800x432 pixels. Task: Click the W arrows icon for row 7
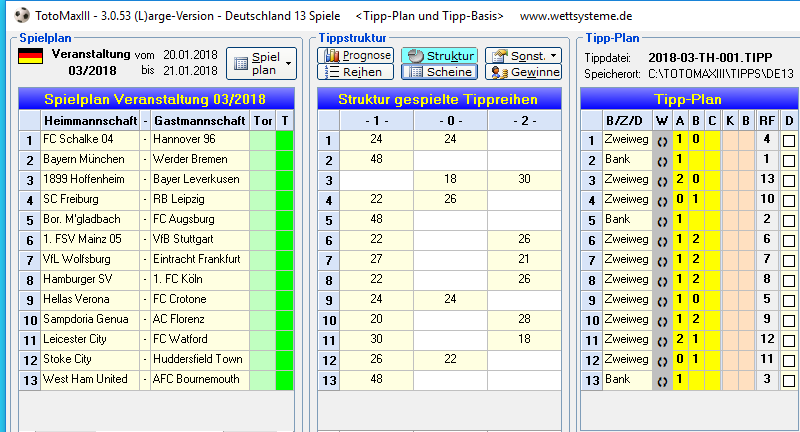(662, 260)
